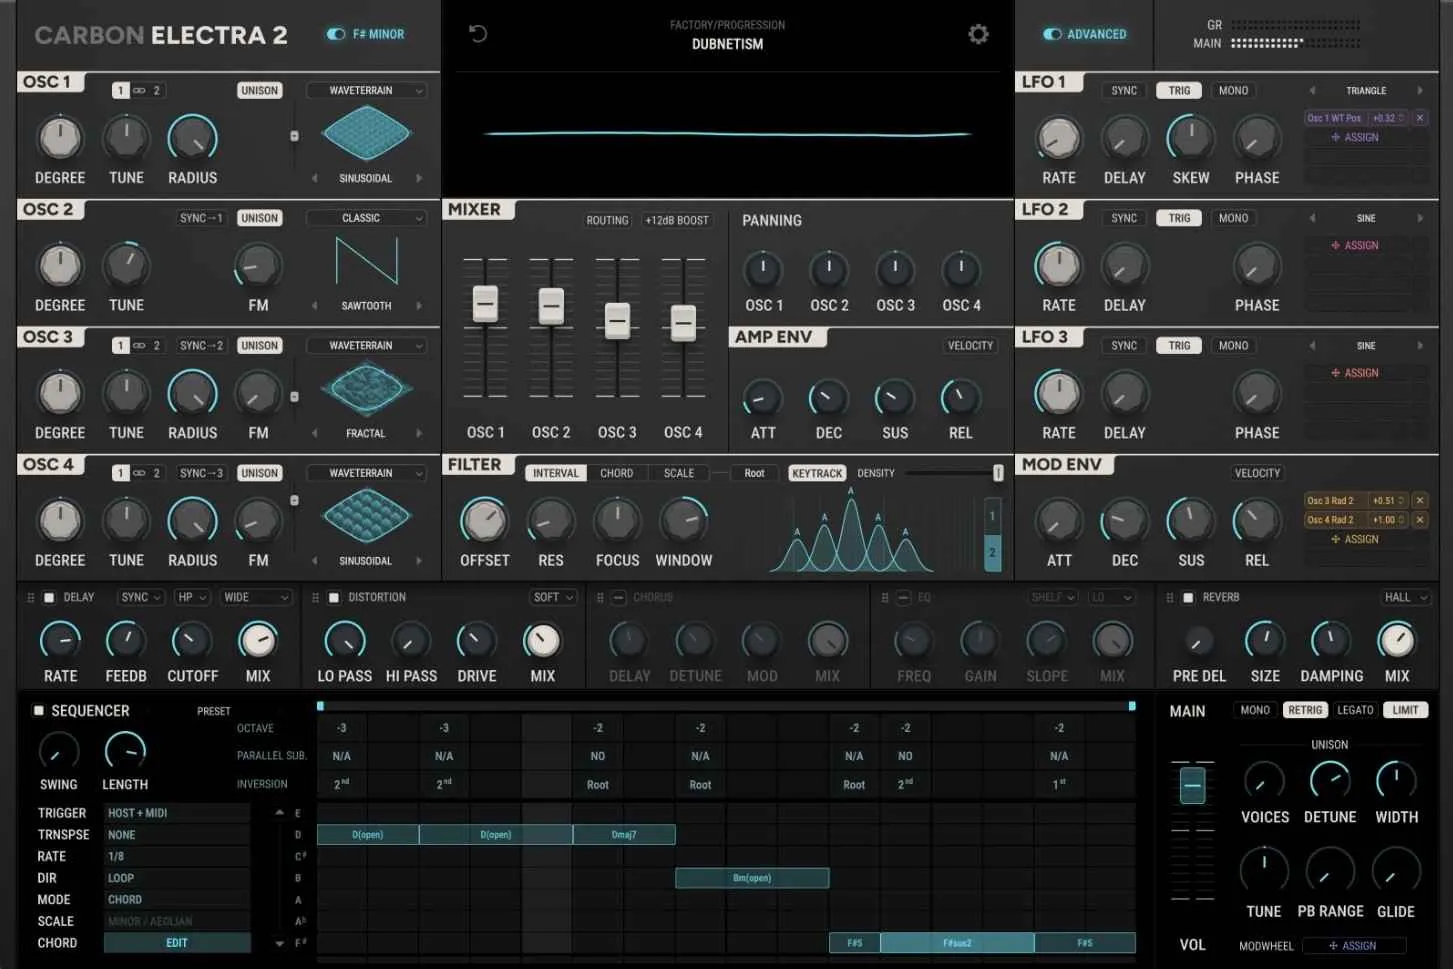Open the reverb HALL type dropdown
The width and height of the screenshot is (1453, 969).
click(x=1407, y=598)
